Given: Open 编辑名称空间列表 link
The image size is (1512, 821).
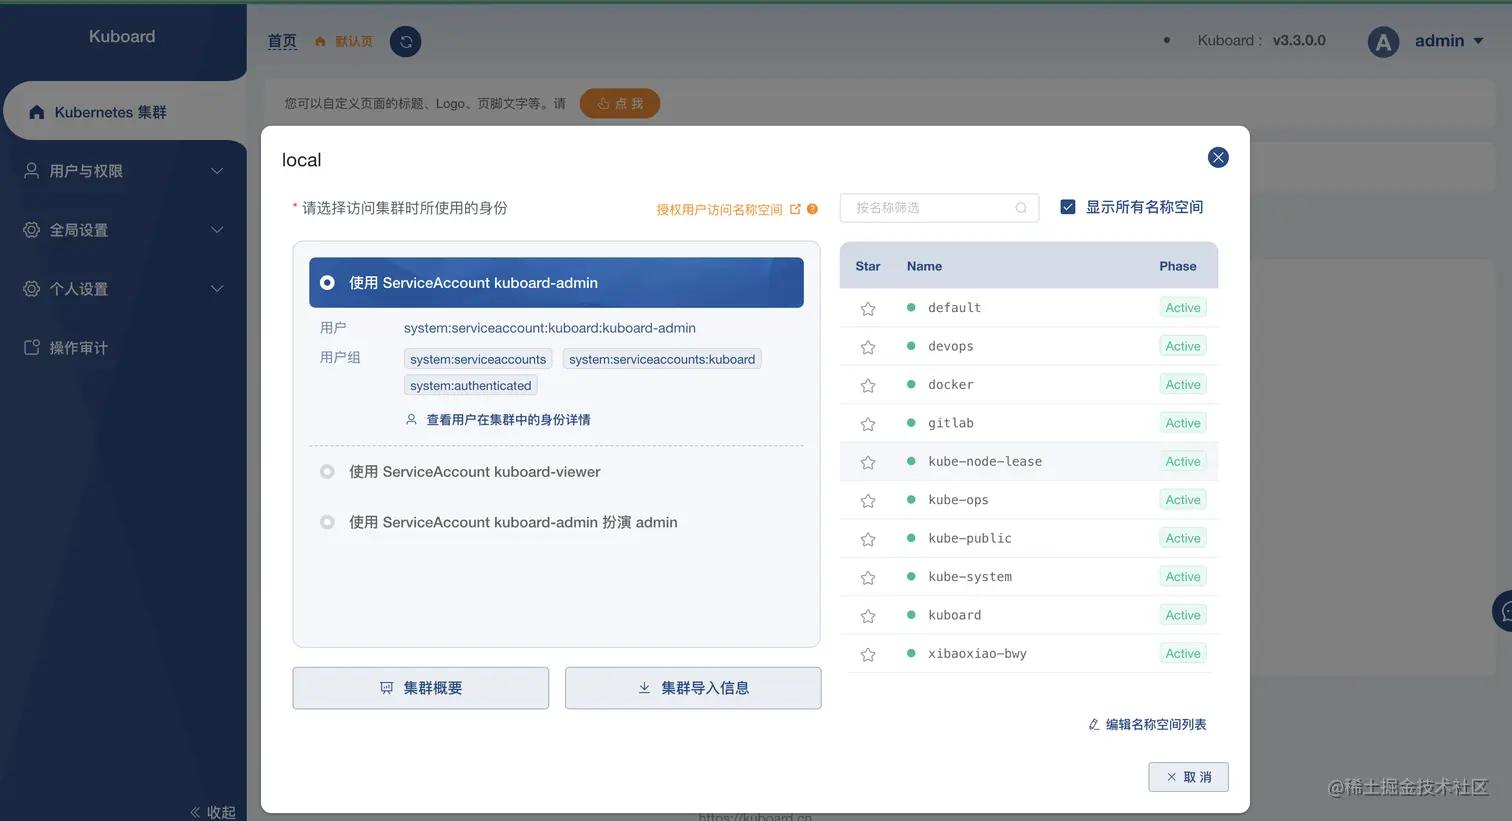Looking at the screenshot, I should pyautogui.click(x=1147, y=724).
